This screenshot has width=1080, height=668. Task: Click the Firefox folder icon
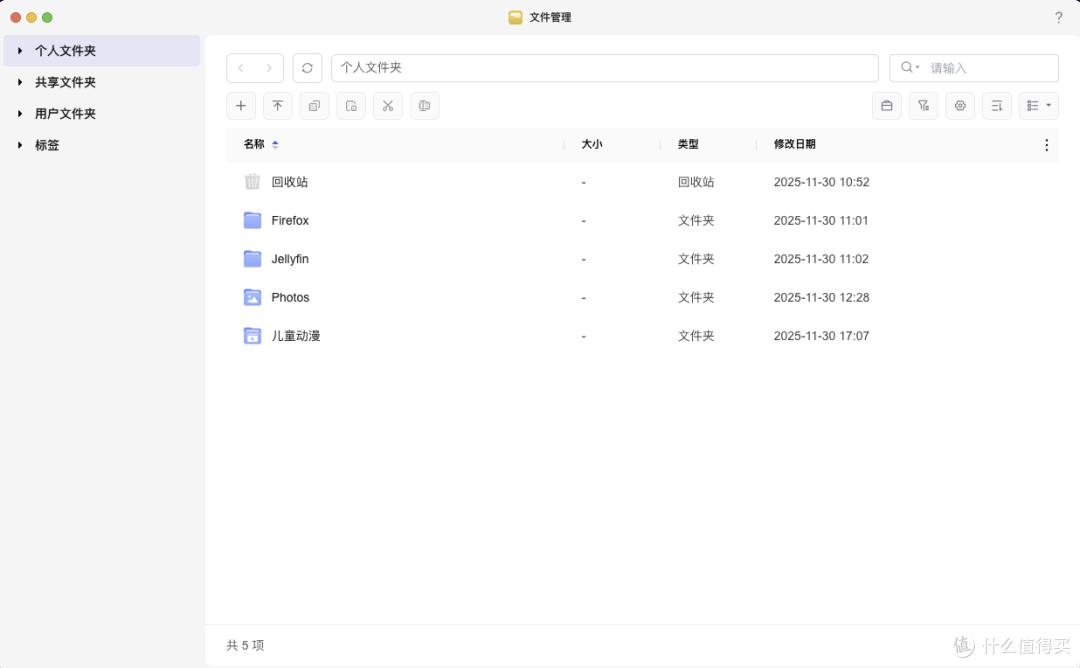(x=252, y=220)
